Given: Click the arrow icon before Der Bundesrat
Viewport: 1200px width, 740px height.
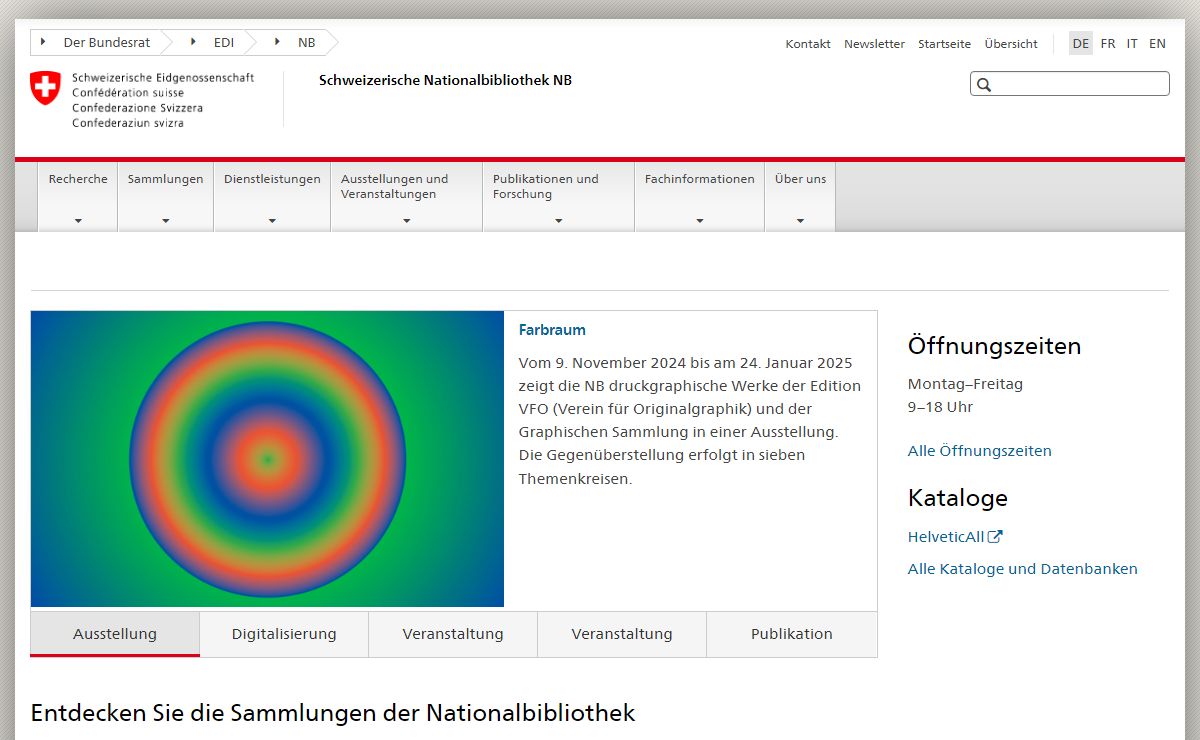Looking at the screenshot, I should (x=43, y=42).
